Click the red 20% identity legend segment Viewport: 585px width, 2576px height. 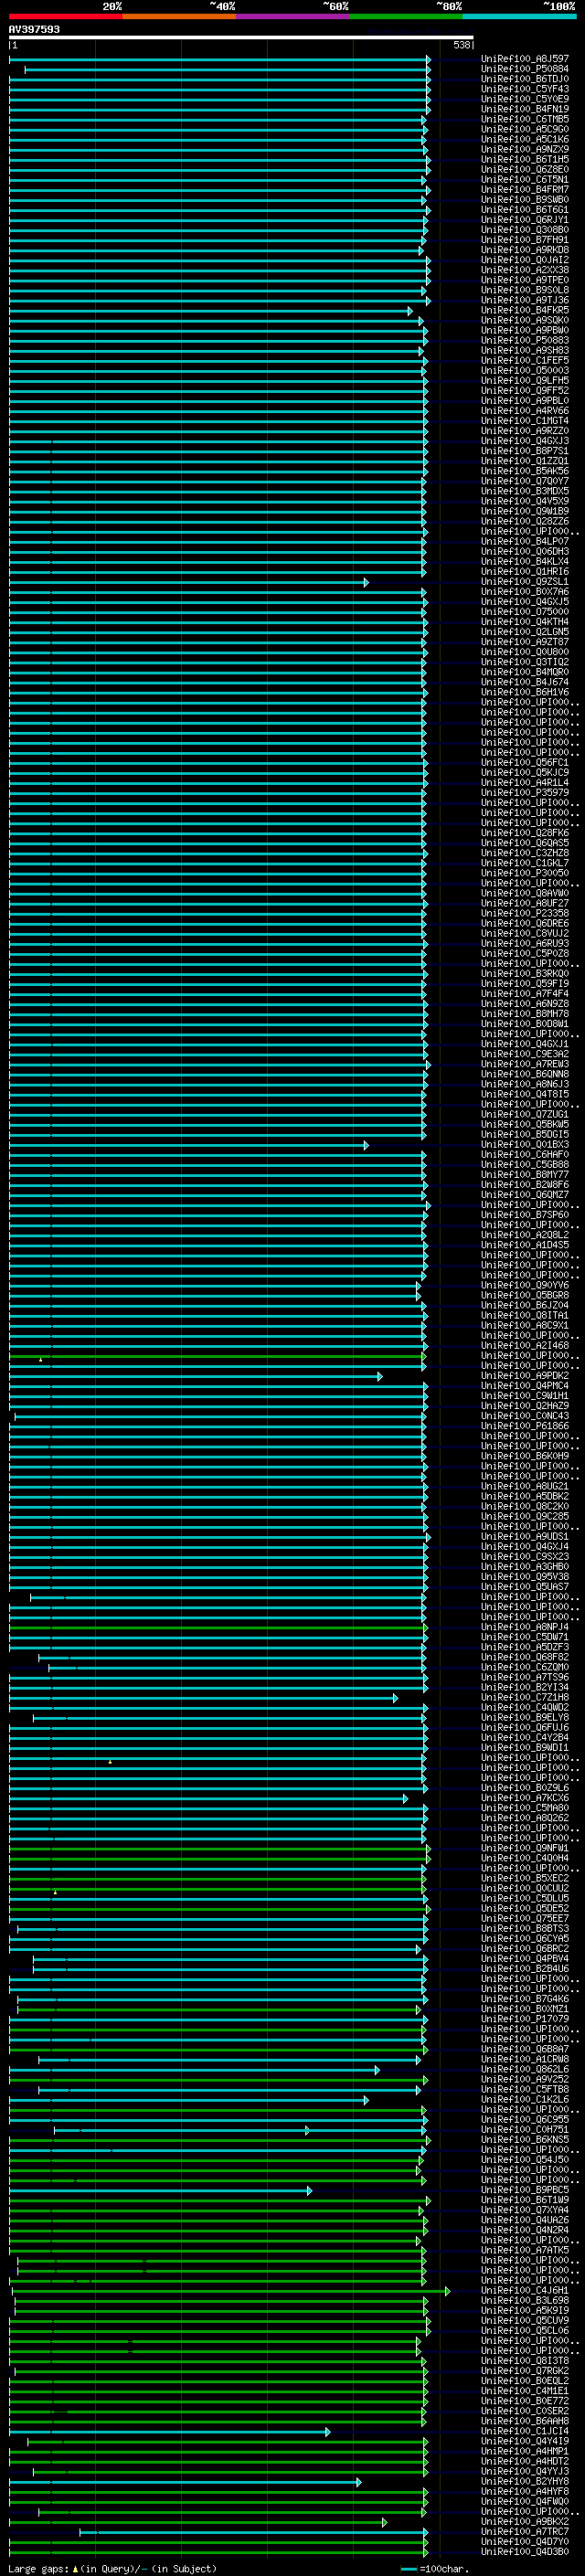pyautogui.click(x=65, y=16)
